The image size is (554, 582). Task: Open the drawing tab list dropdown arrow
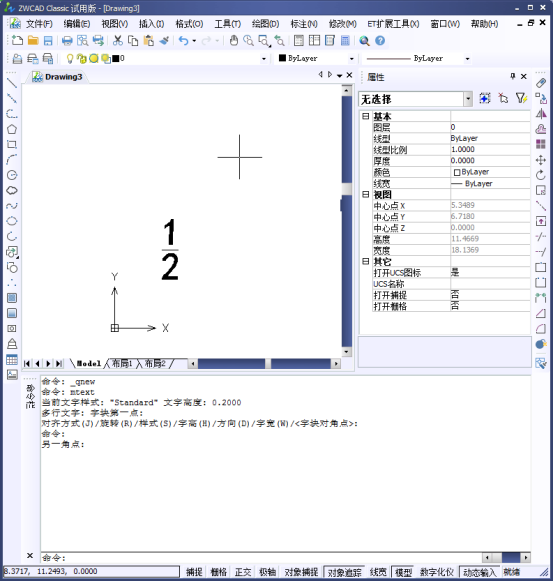(x=339, y=75)
